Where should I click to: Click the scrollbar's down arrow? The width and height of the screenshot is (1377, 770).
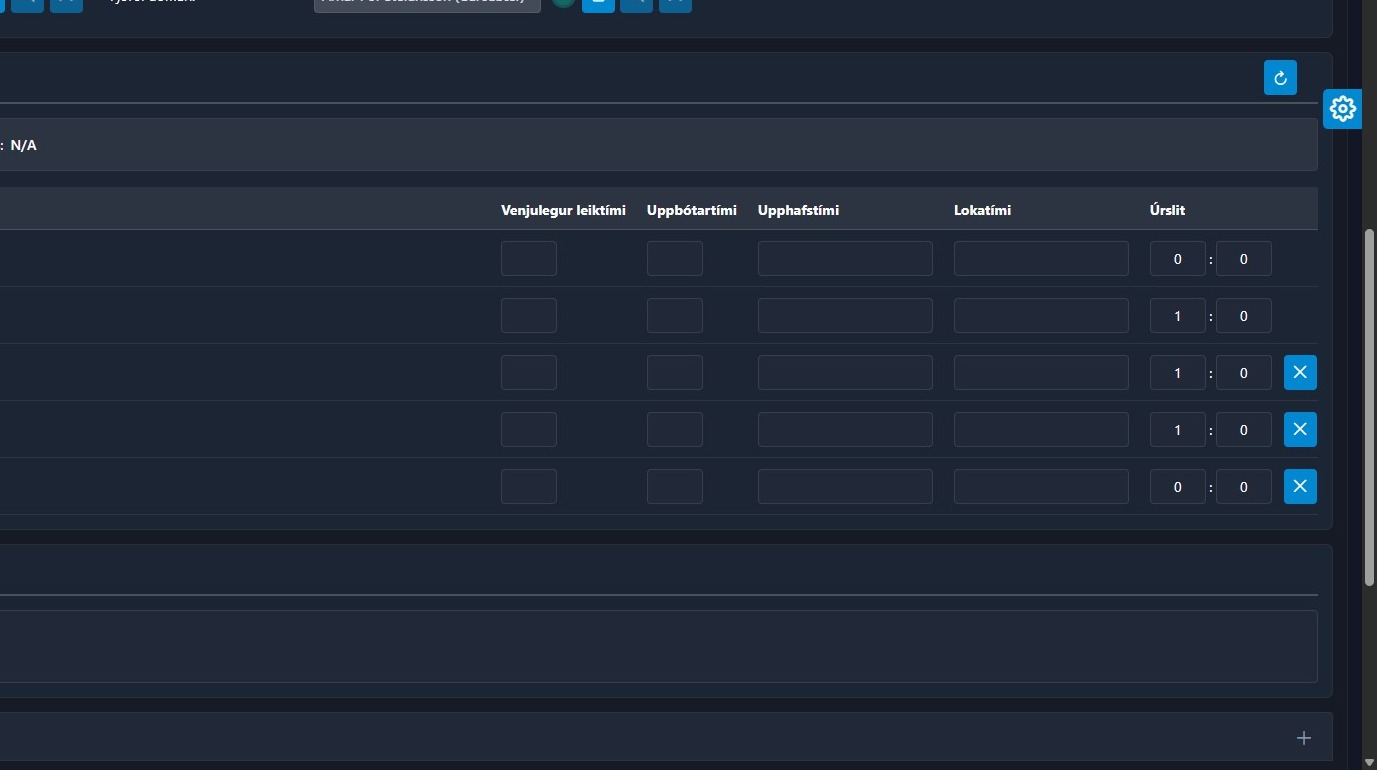[1369, 762]
